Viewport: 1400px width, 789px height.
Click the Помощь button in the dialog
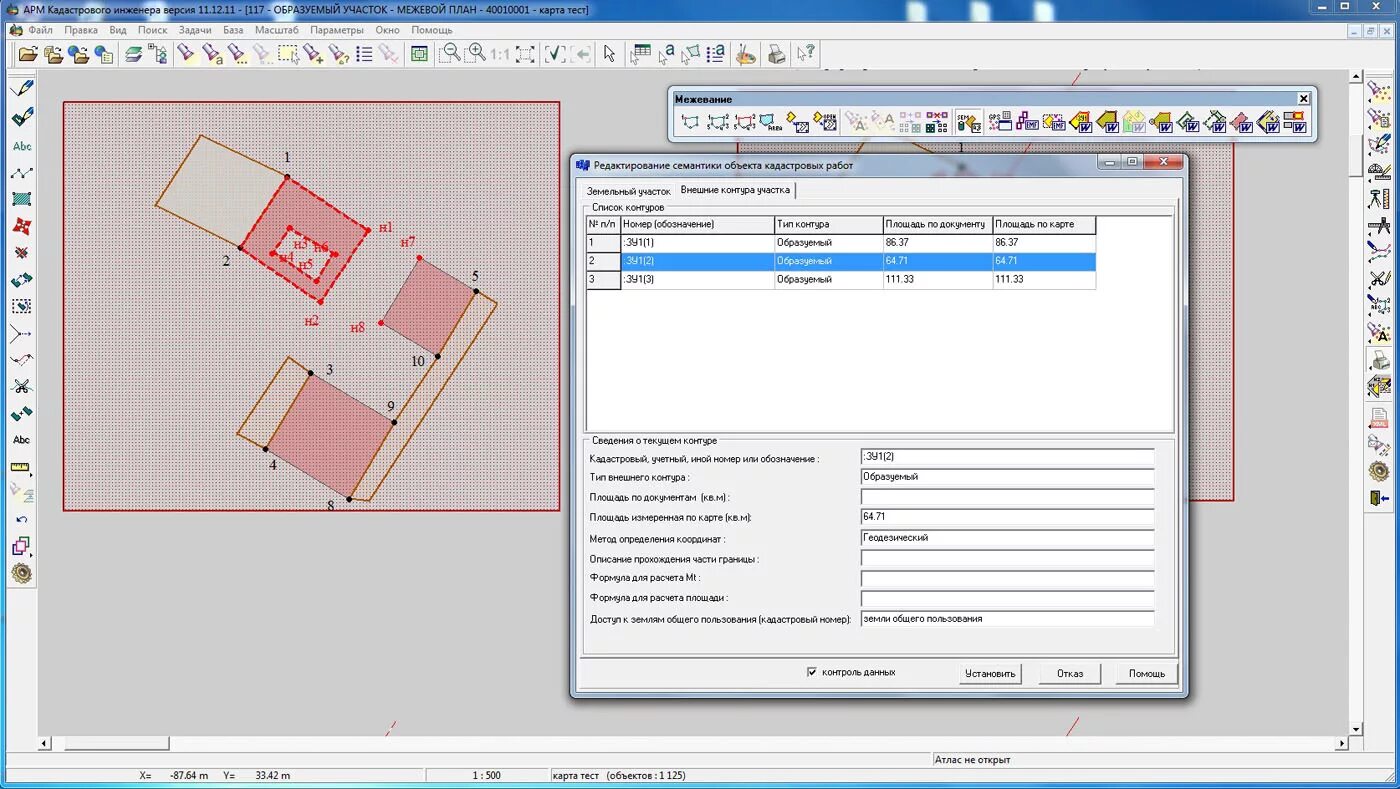pos(1147,674)
